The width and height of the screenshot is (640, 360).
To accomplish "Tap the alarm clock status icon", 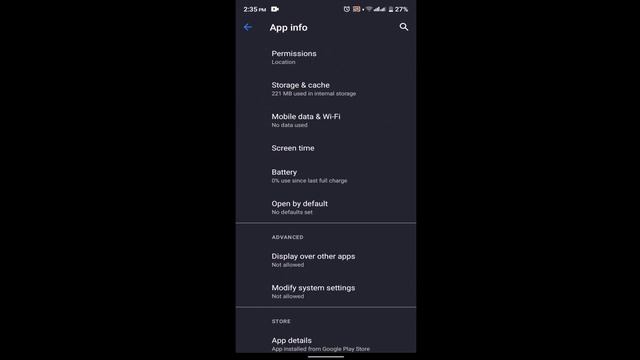I will coord(347,9).
